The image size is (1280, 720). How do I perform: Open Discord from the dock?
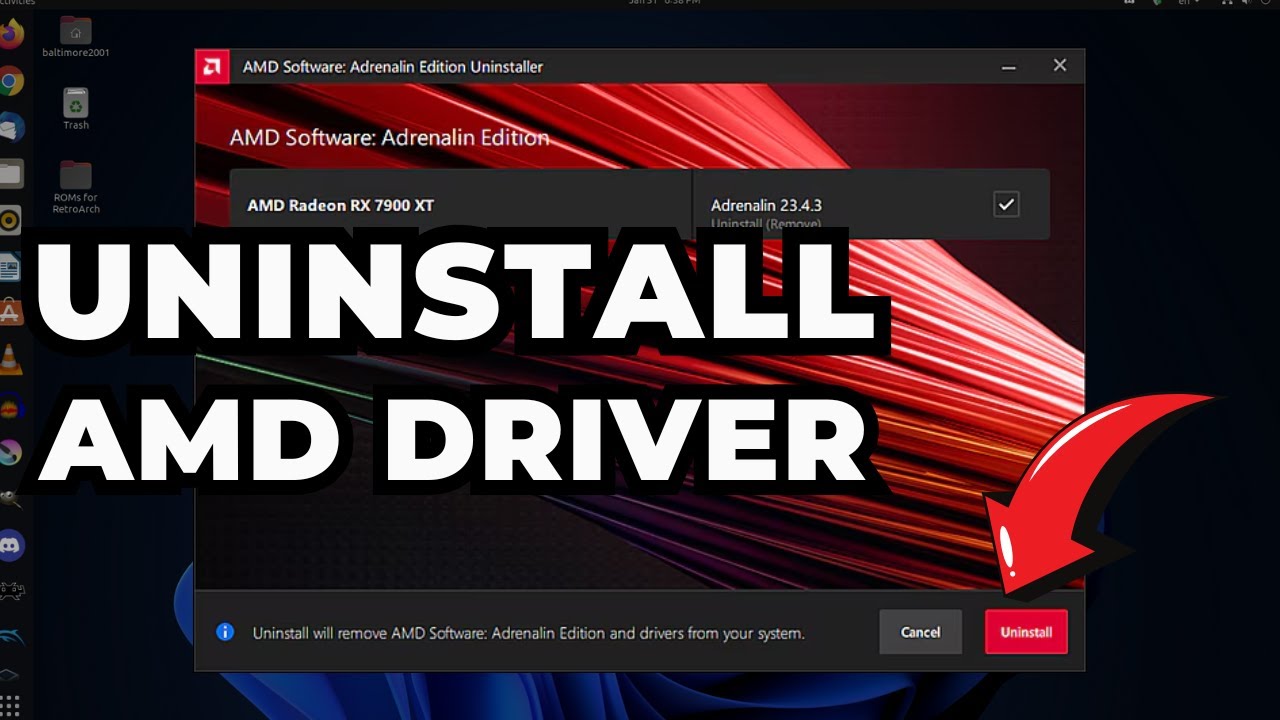point(11,545)
